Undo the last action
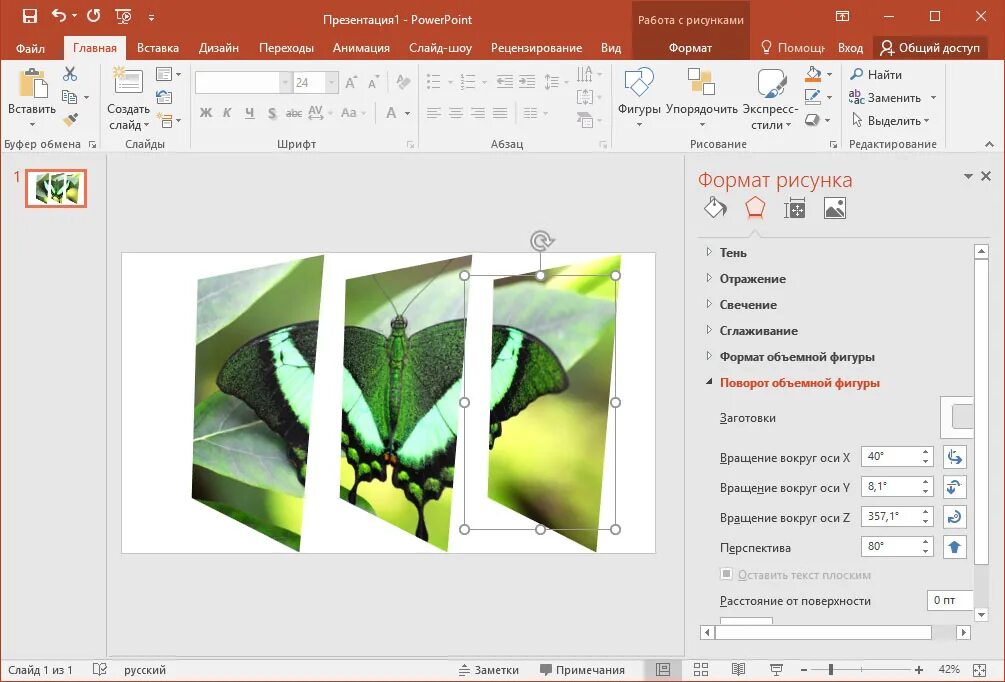 click(x=59, y=16)
